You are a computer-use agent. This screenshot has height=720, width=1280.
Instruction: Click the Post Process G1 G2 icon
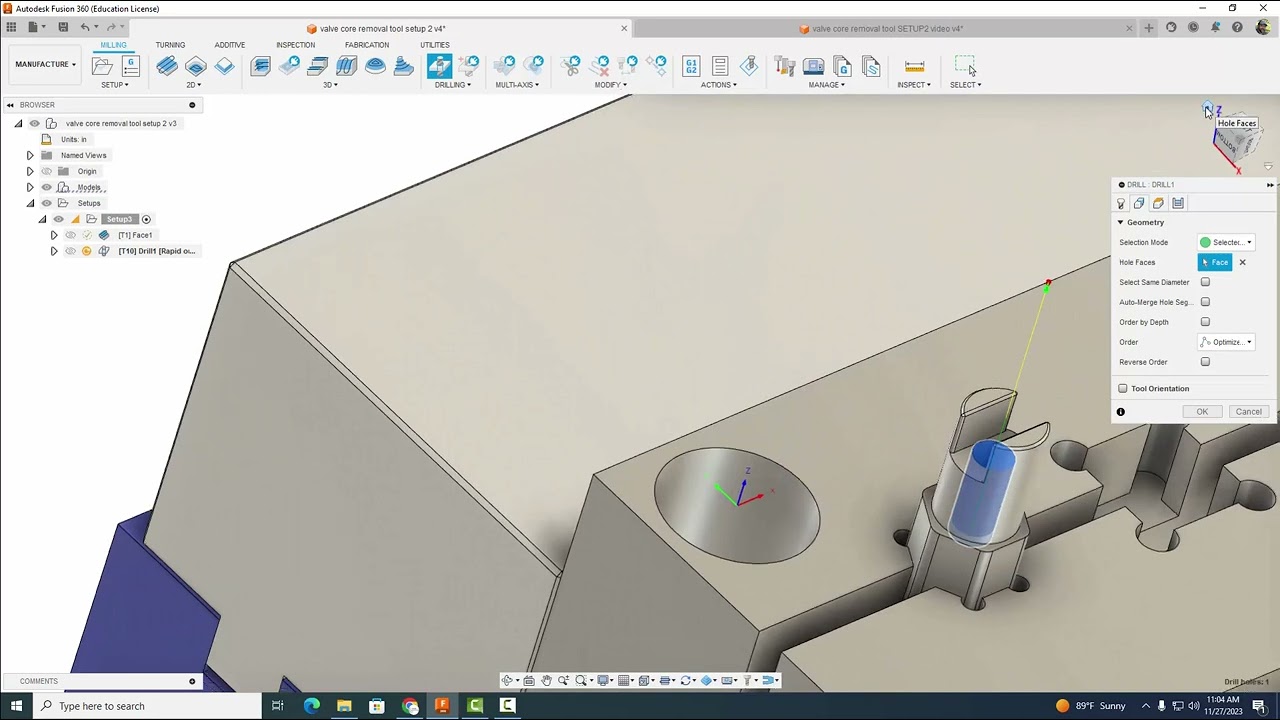[691, 66]
